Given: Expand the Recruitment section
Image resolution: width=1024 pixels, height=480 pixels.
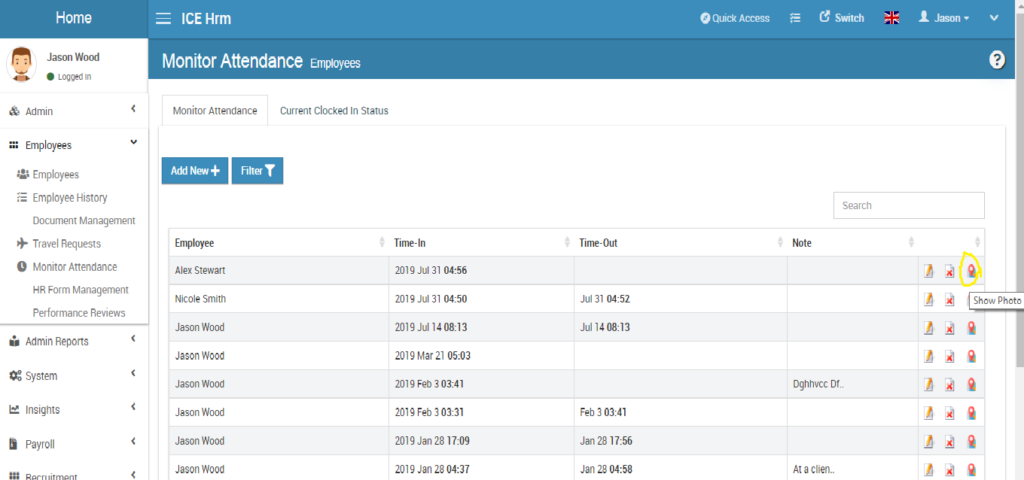Looking at the screenshot, I should click(x=74, y=475).
